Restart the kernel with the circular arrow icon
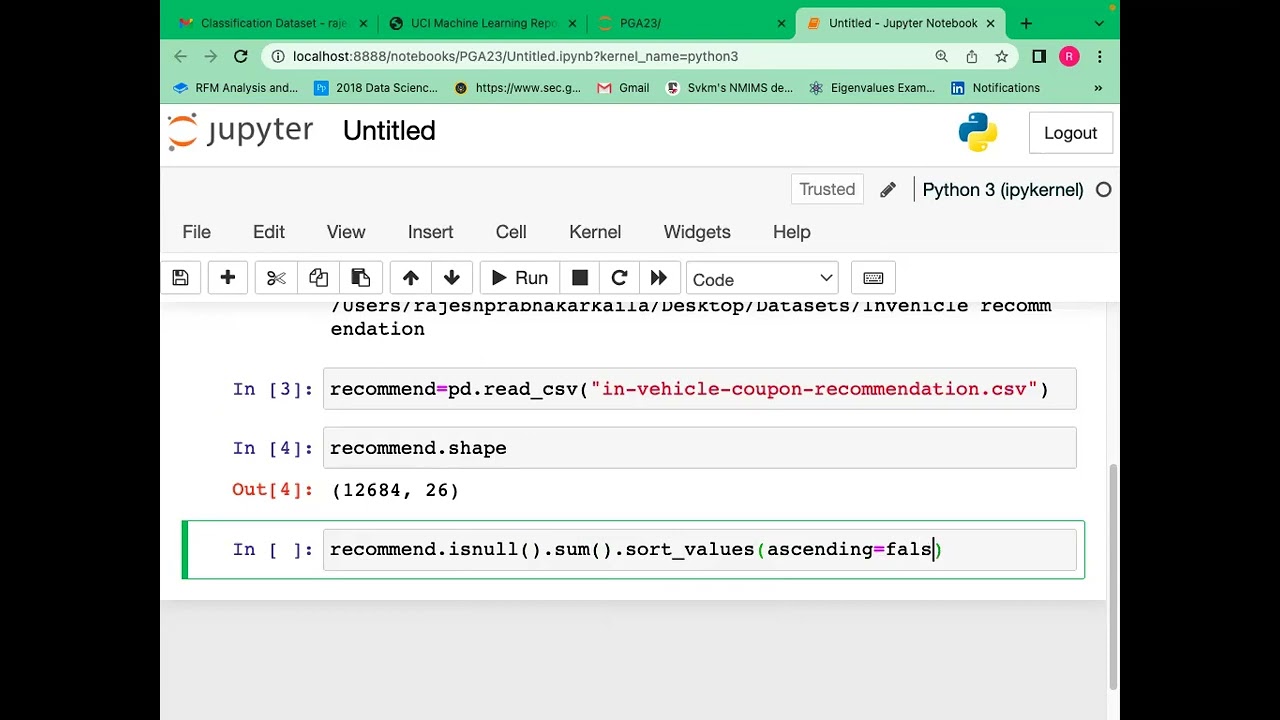Image resolution: width=1280 pixels, height=720 pixels. coord(619,278)
